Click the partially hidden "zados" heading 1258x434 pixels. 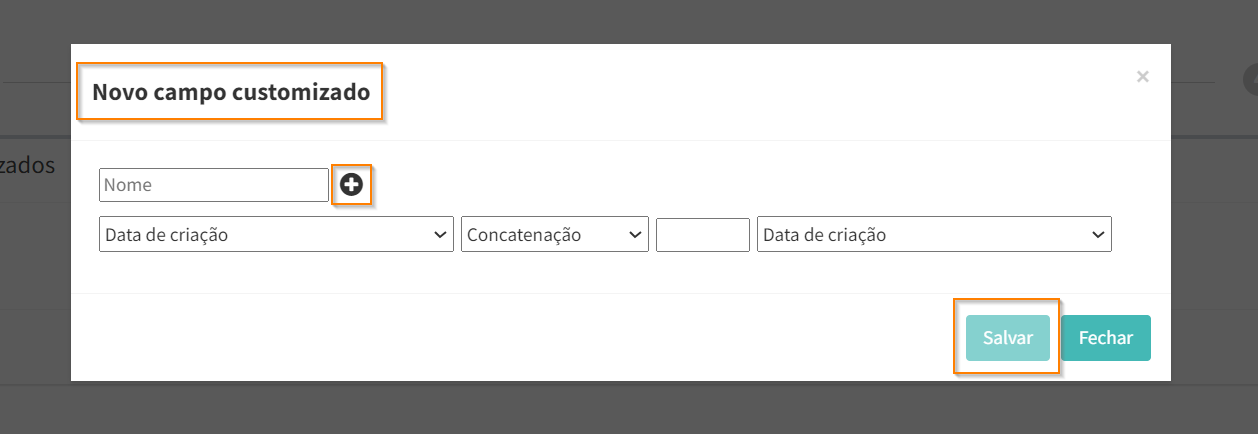[x=28, y=165]
